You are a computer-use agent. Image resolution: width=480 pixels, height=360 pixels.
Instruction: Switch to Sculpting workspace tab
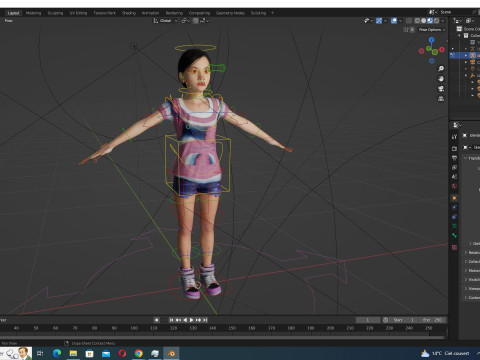click(55, 13)
